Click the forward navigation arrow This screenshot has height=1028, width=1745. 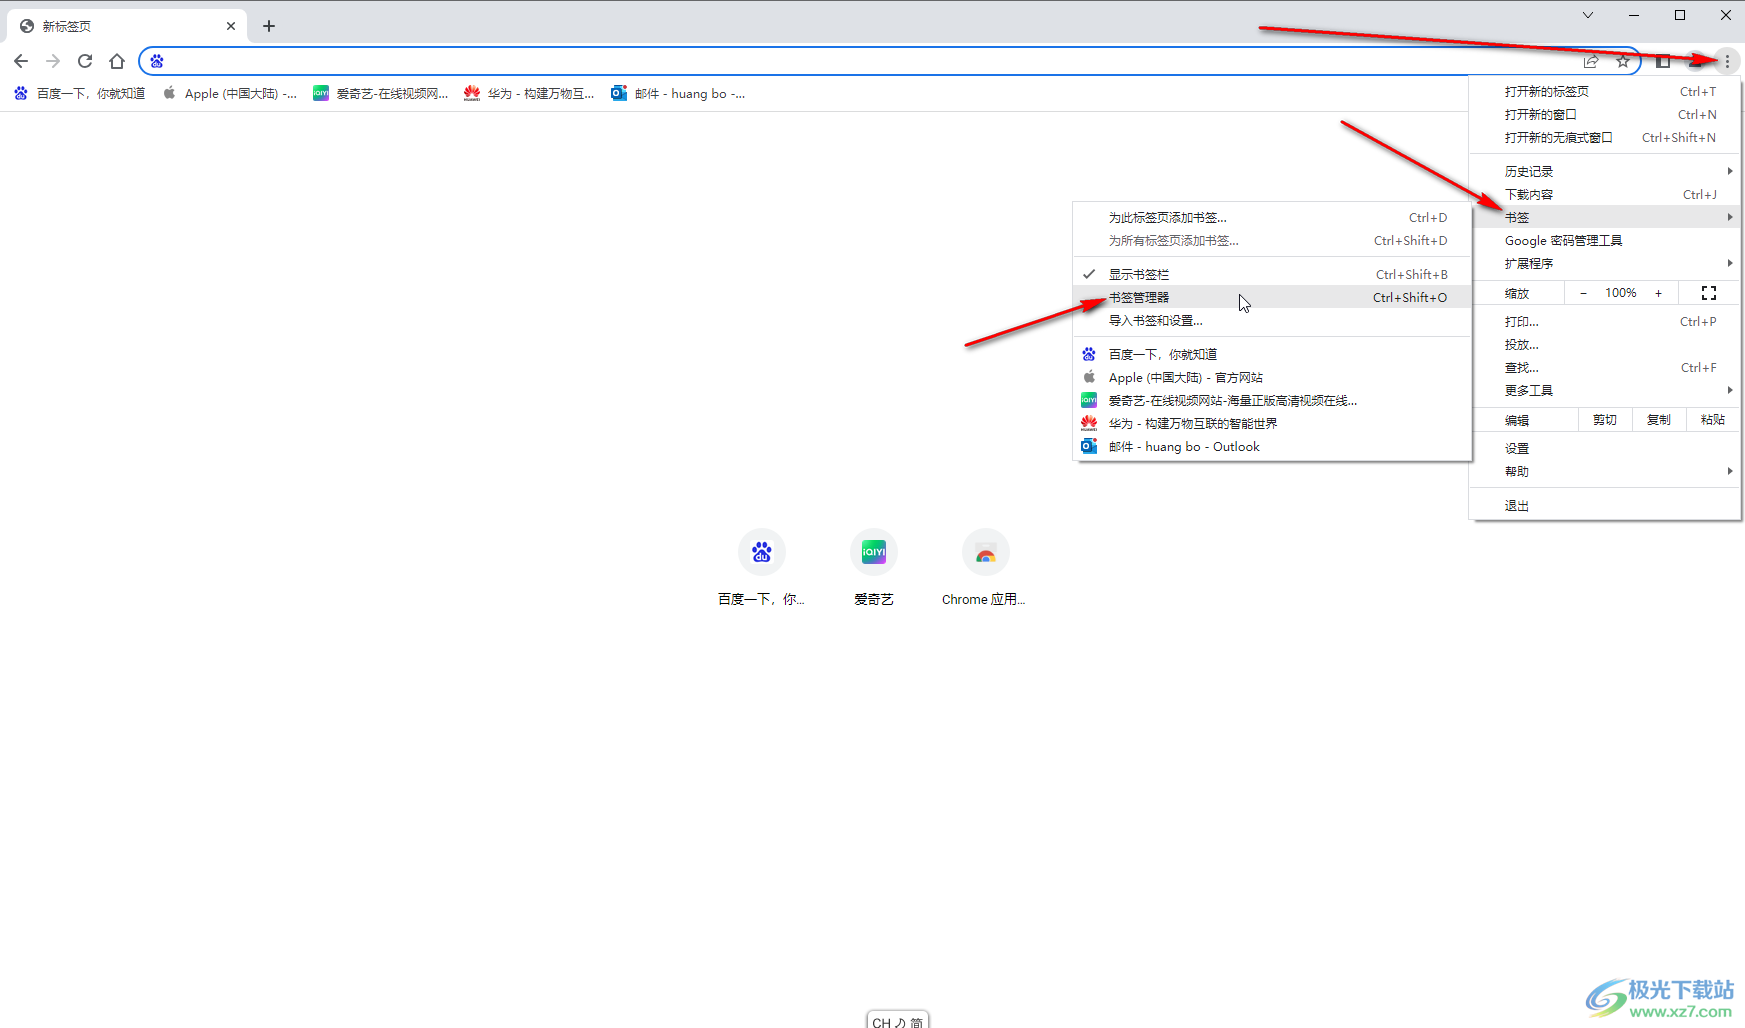point(53,61)
